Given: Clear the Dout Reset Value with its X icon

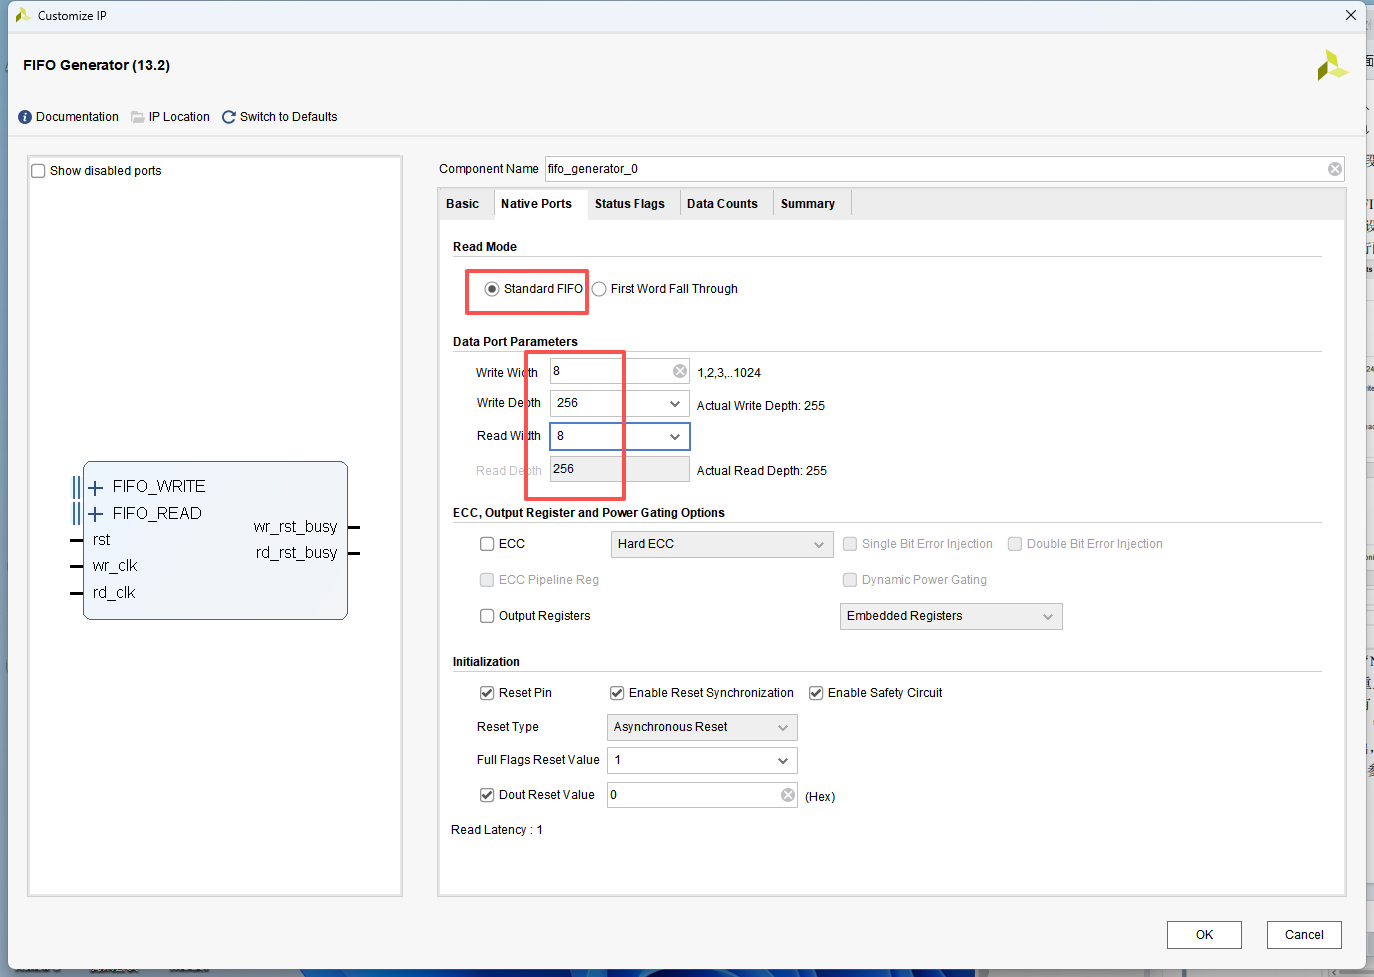Looking at the screenshot, I should click(x=788, y=795).
